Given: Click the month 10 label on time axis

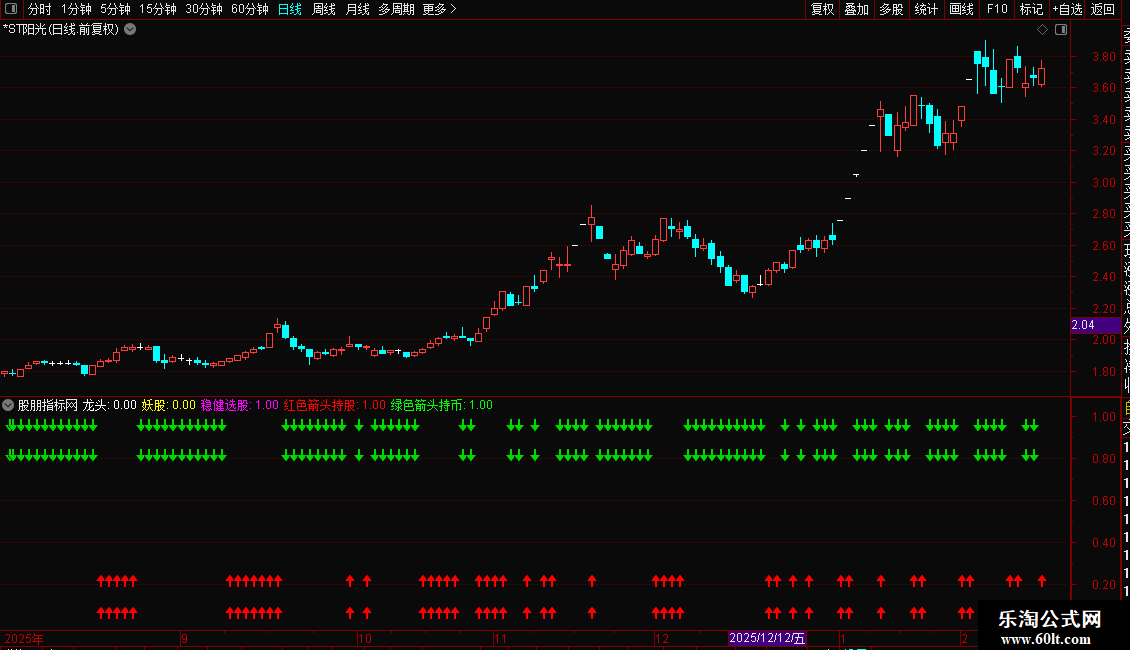Looking at the screenshot, I should 365,638.
